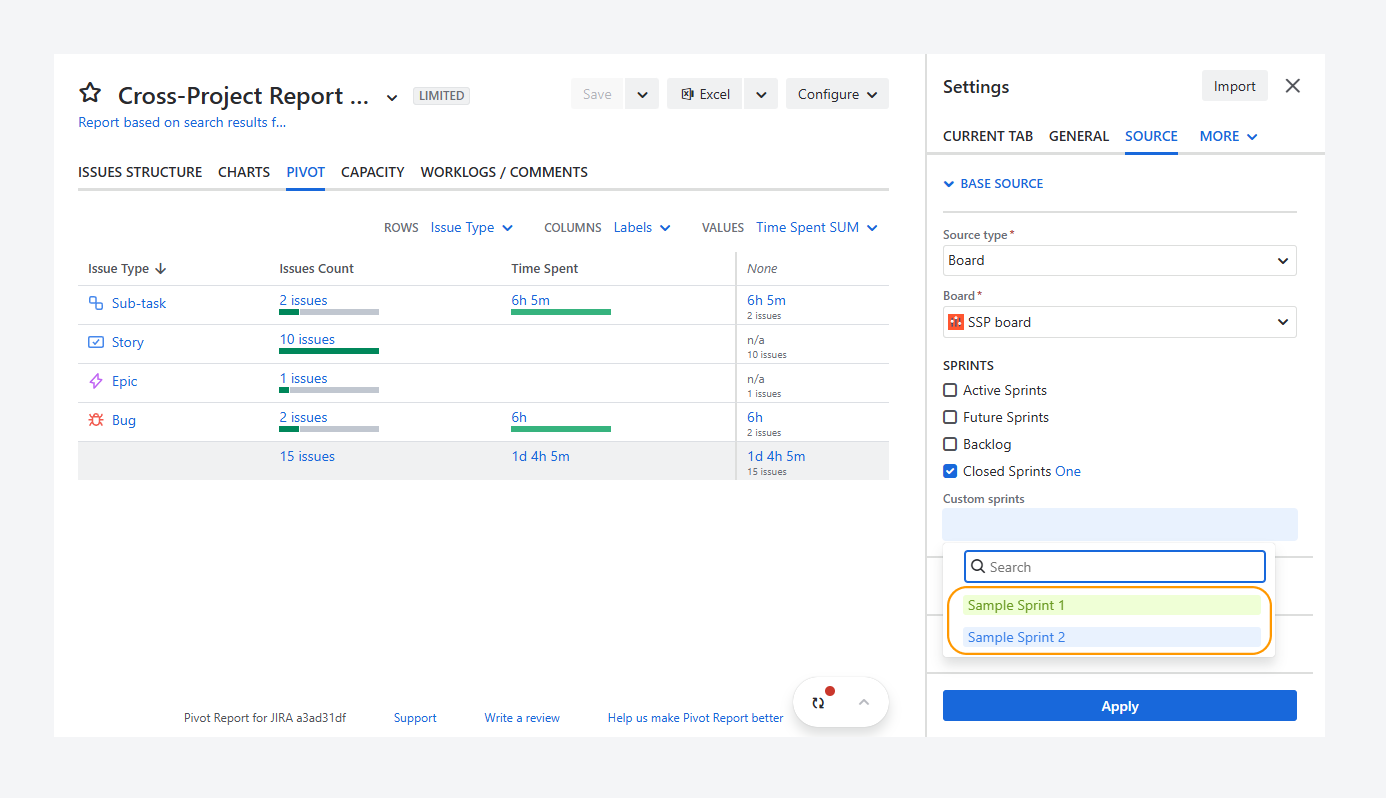Open the report title dropdown chevron
Screen dimensions: 1386x798
(392, 97)
